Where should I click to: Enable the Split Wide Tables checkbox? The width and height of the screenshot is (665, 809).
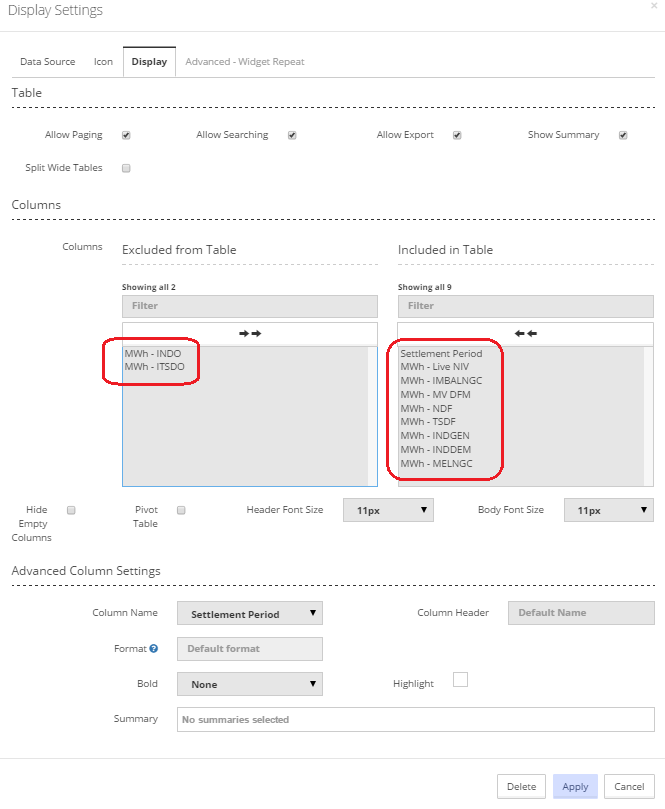pos(126,168)
